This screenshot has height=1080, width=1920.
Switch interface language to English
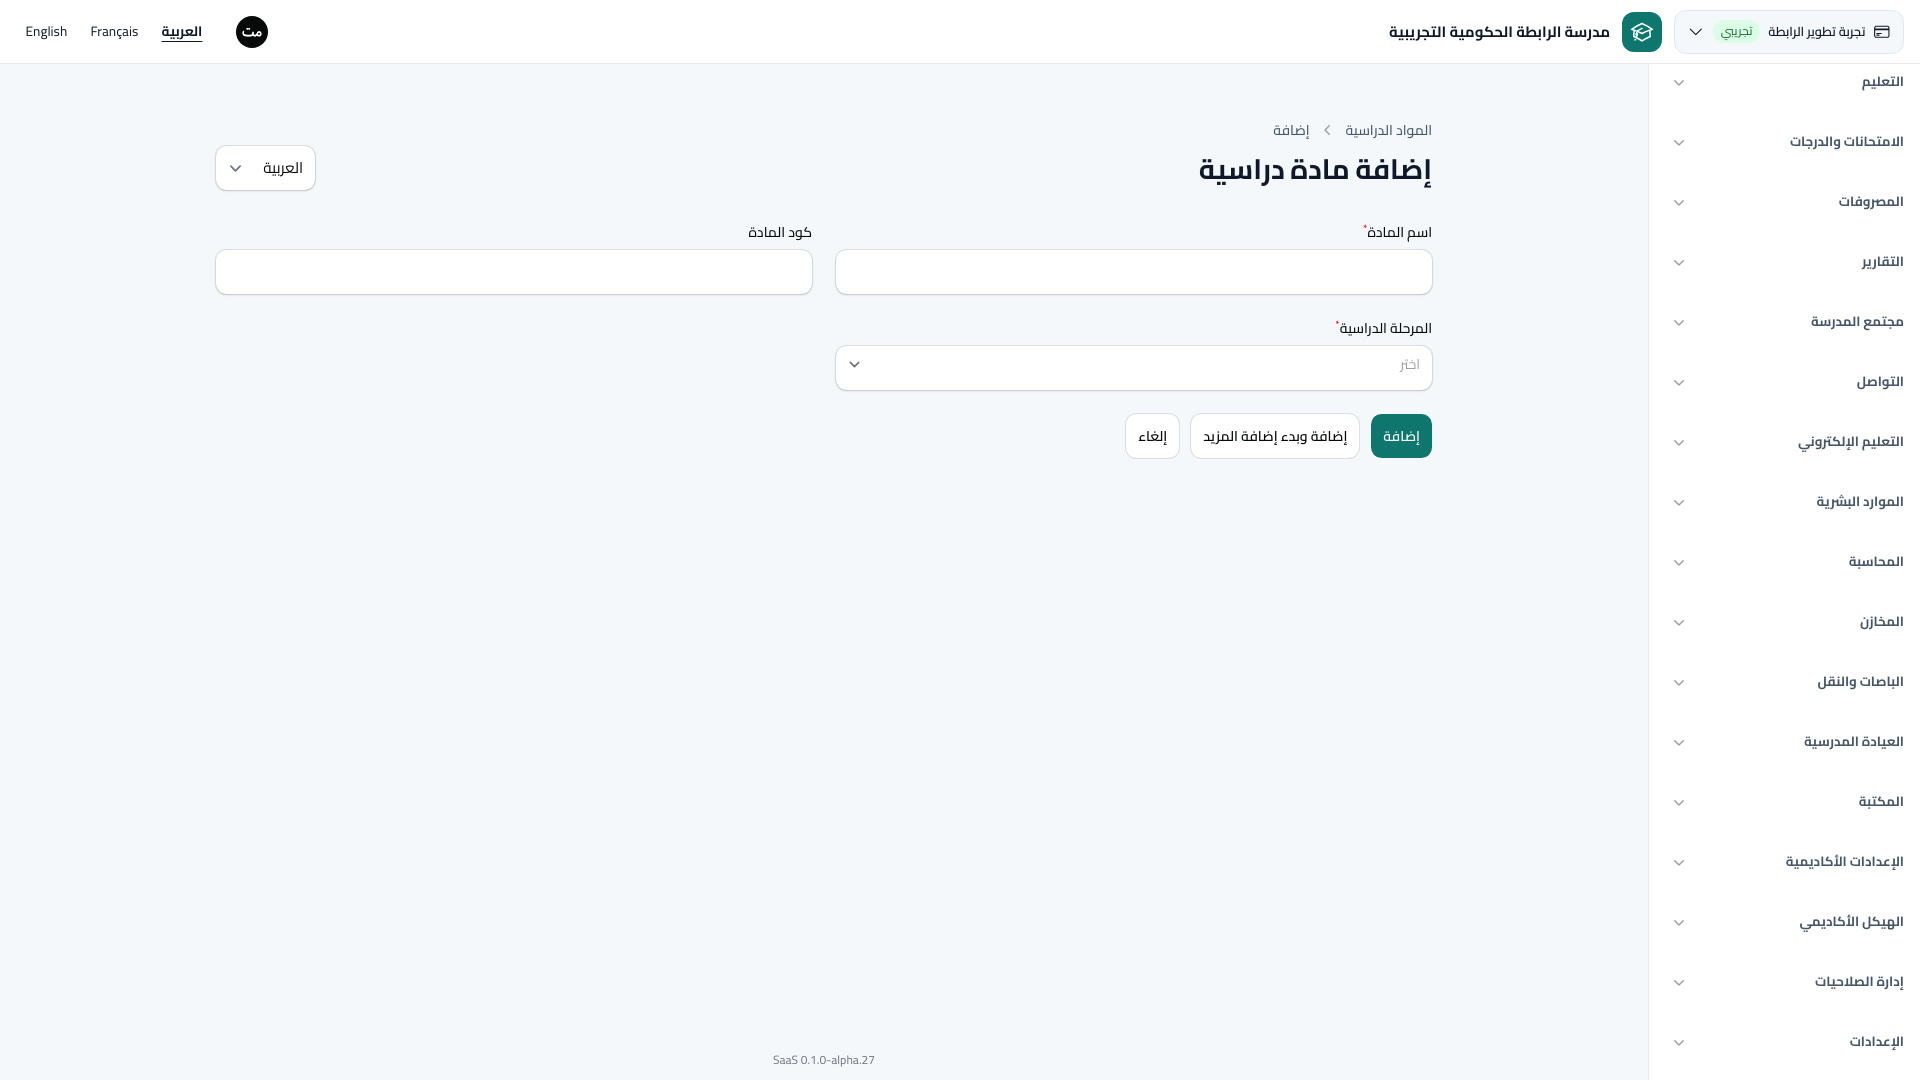[x=46, y=32]
